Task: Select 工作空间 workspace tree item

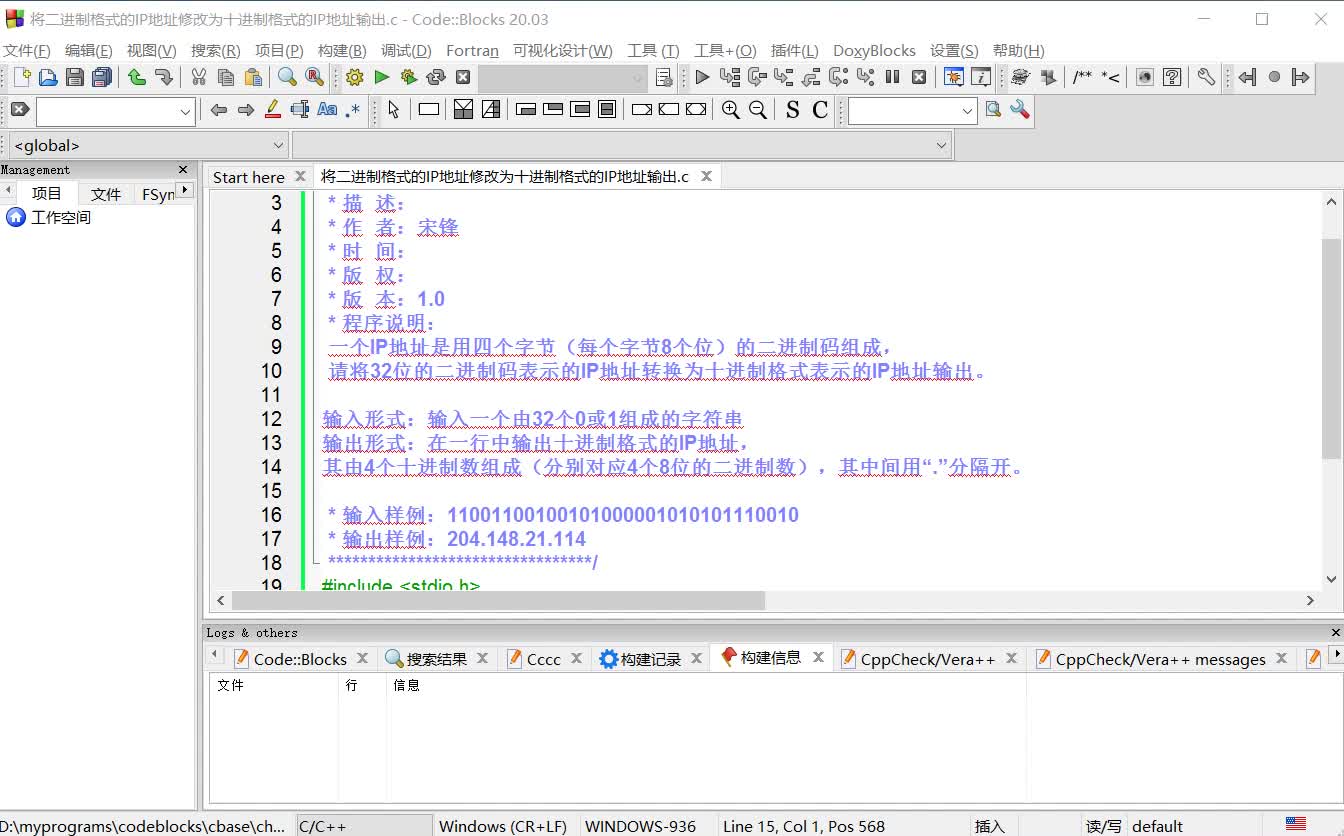Action: (x=60, y=217)
